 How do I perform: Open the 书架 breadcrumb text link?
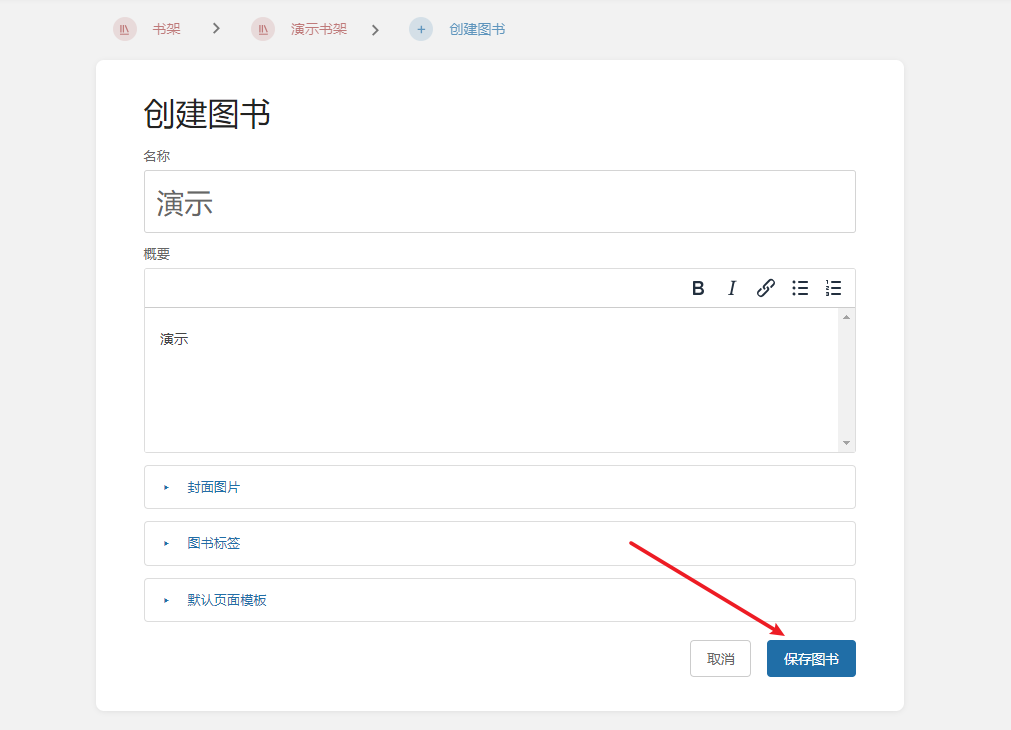166,29
